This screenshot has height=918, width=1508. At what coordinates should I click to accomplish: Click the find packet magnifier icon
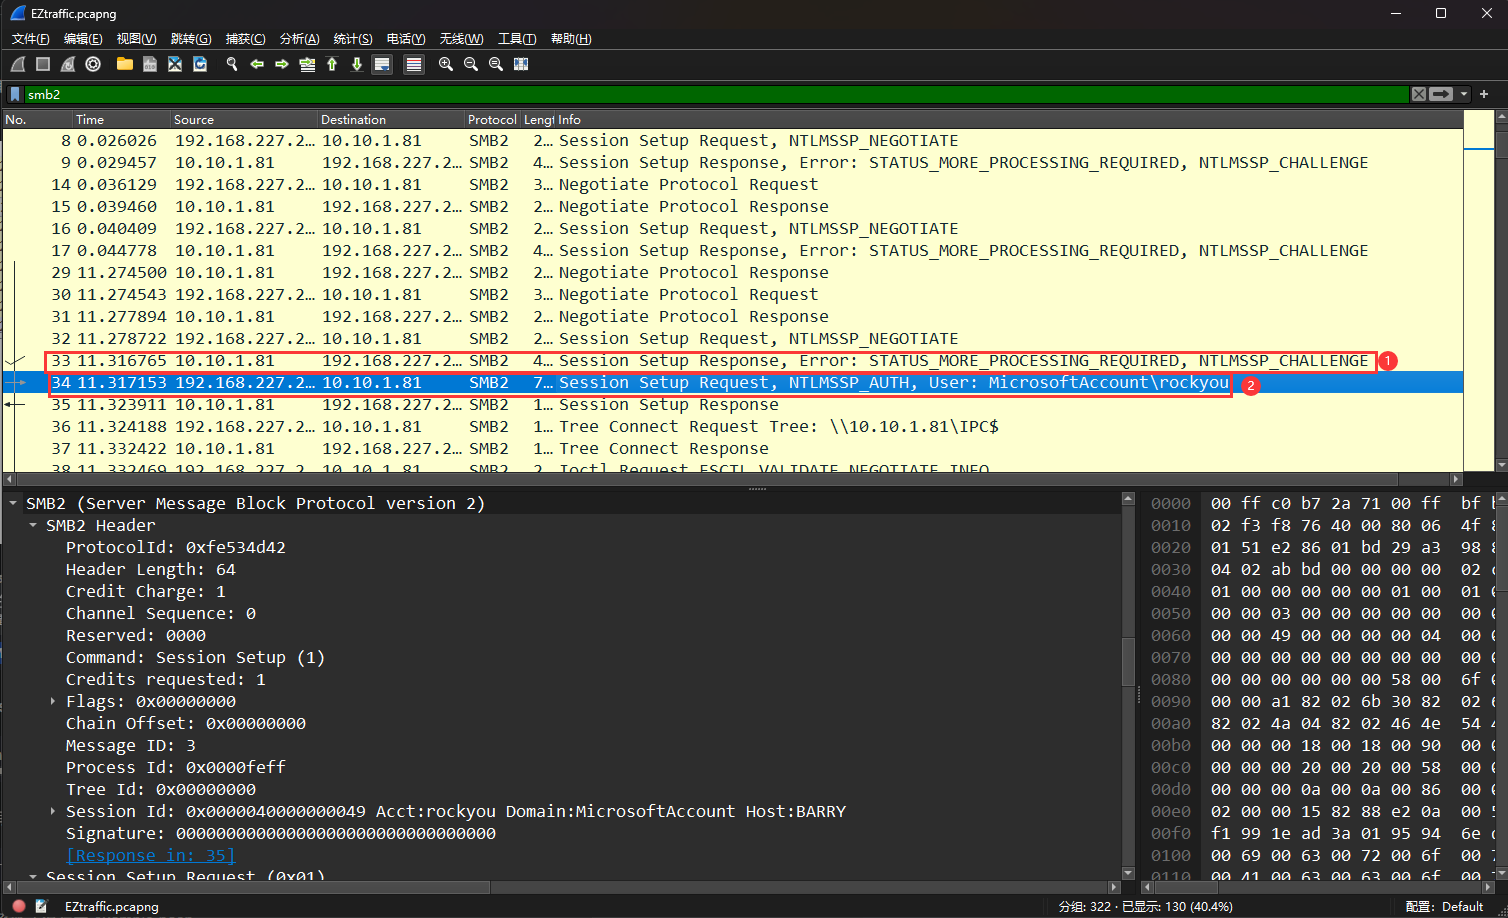(232, 64)
